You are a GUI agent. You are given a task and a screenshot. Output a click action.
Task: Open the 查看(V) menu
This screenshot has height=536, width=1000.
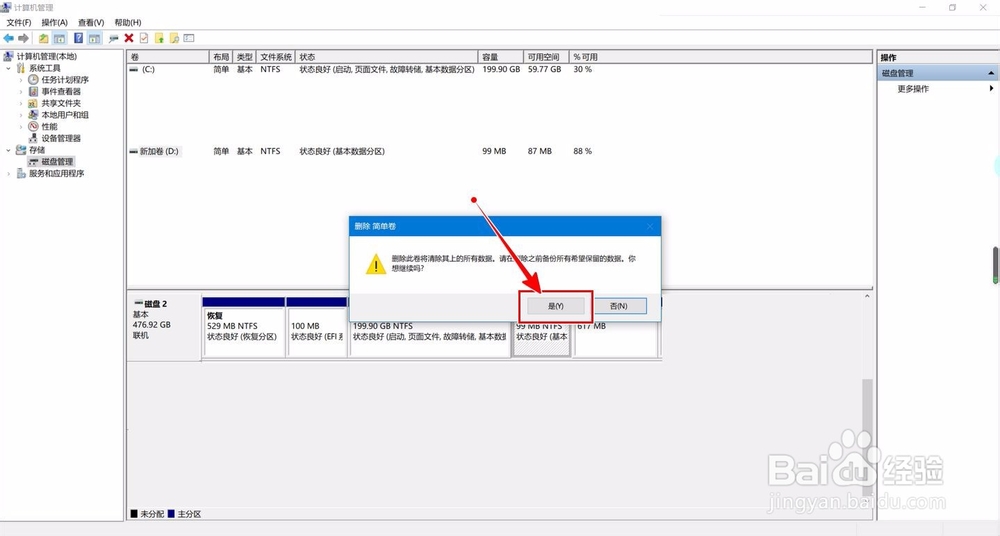(91, 22)
